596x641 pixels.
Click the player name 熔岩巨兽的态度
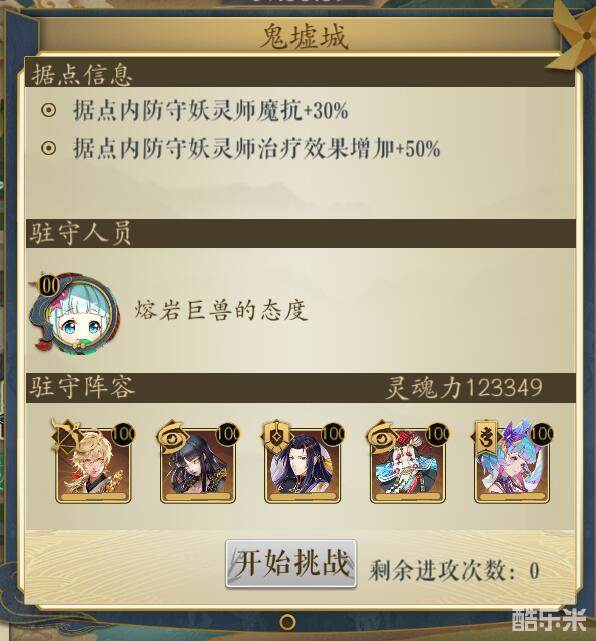click(221, 311)
